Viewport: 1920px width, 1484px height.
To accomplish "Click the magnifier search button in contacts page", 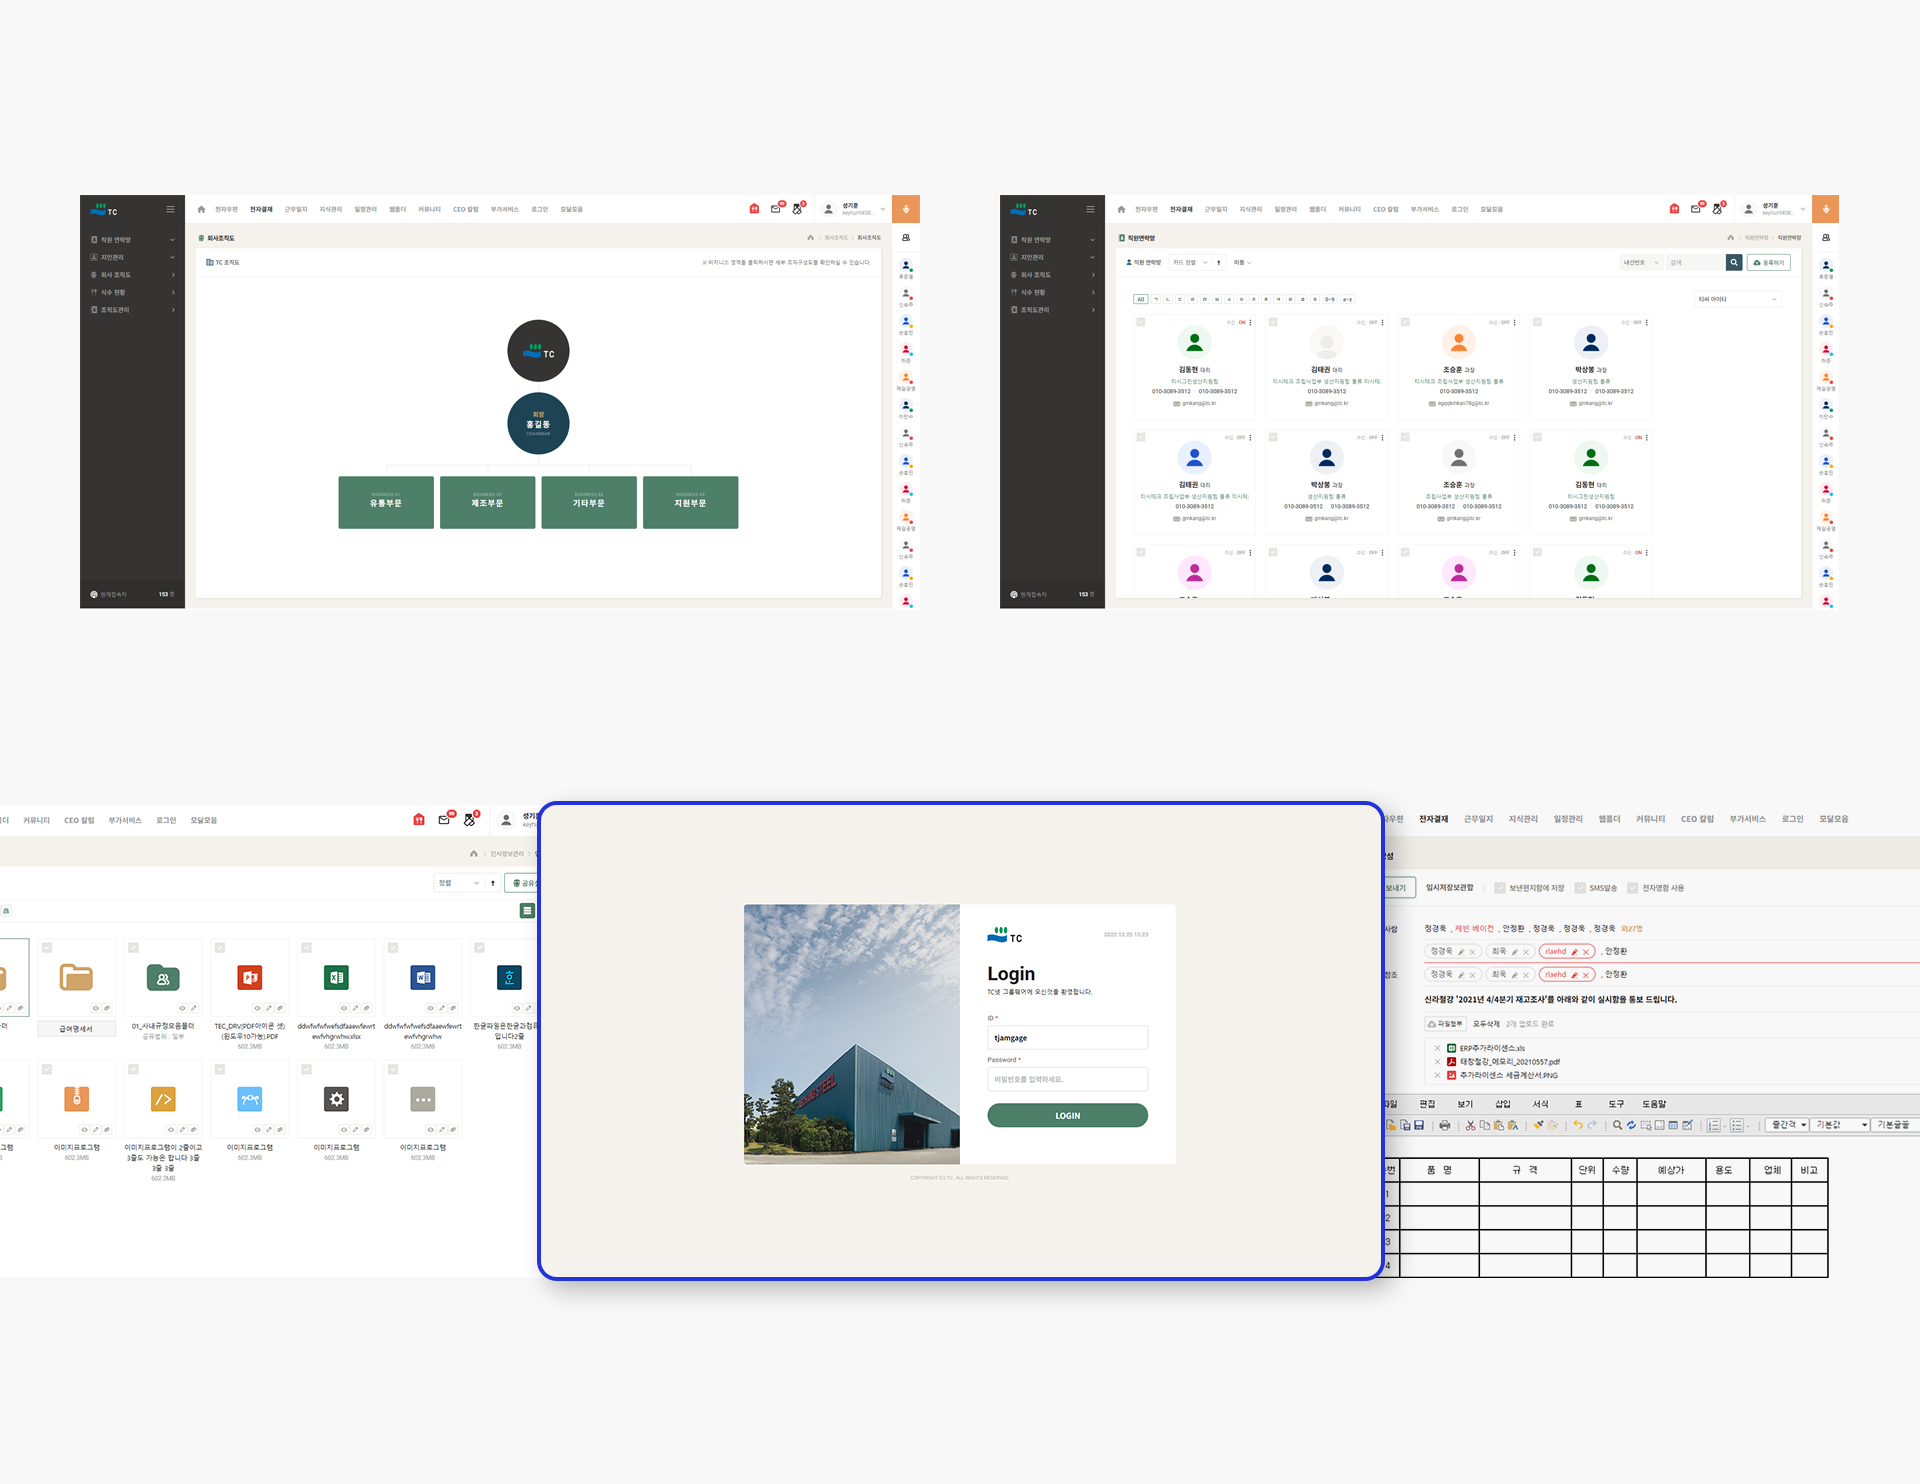I will point(1733,262).
